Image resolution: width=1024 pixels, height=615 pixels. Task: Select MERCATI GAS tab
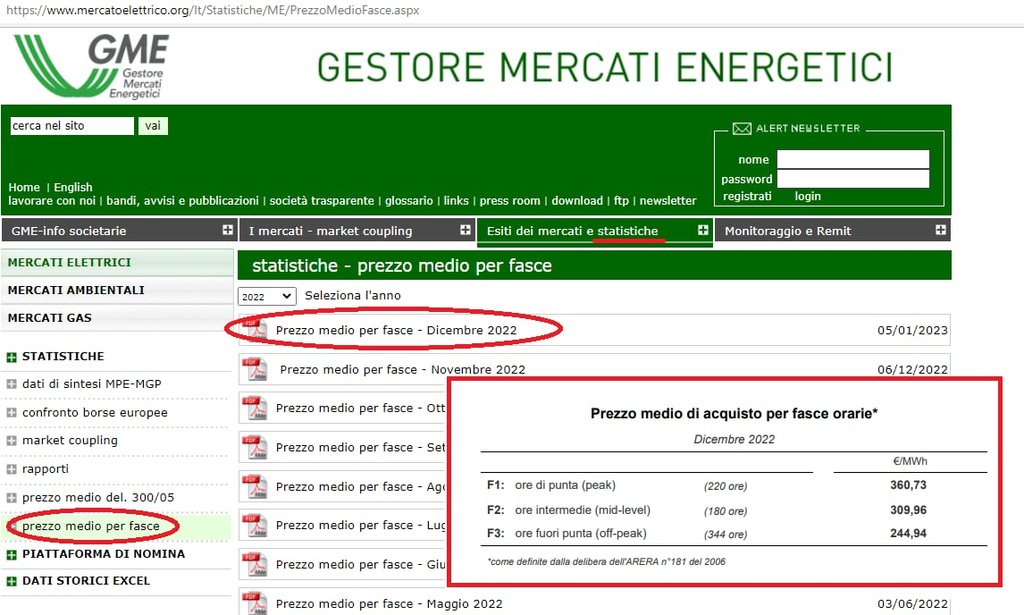(x=117, y=318)
